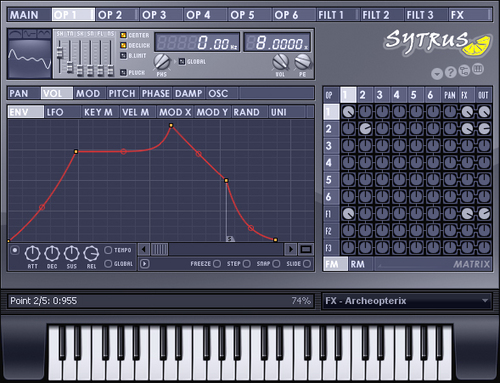
Task: Select the OSC articulation tab
Action: pos(222,93)
